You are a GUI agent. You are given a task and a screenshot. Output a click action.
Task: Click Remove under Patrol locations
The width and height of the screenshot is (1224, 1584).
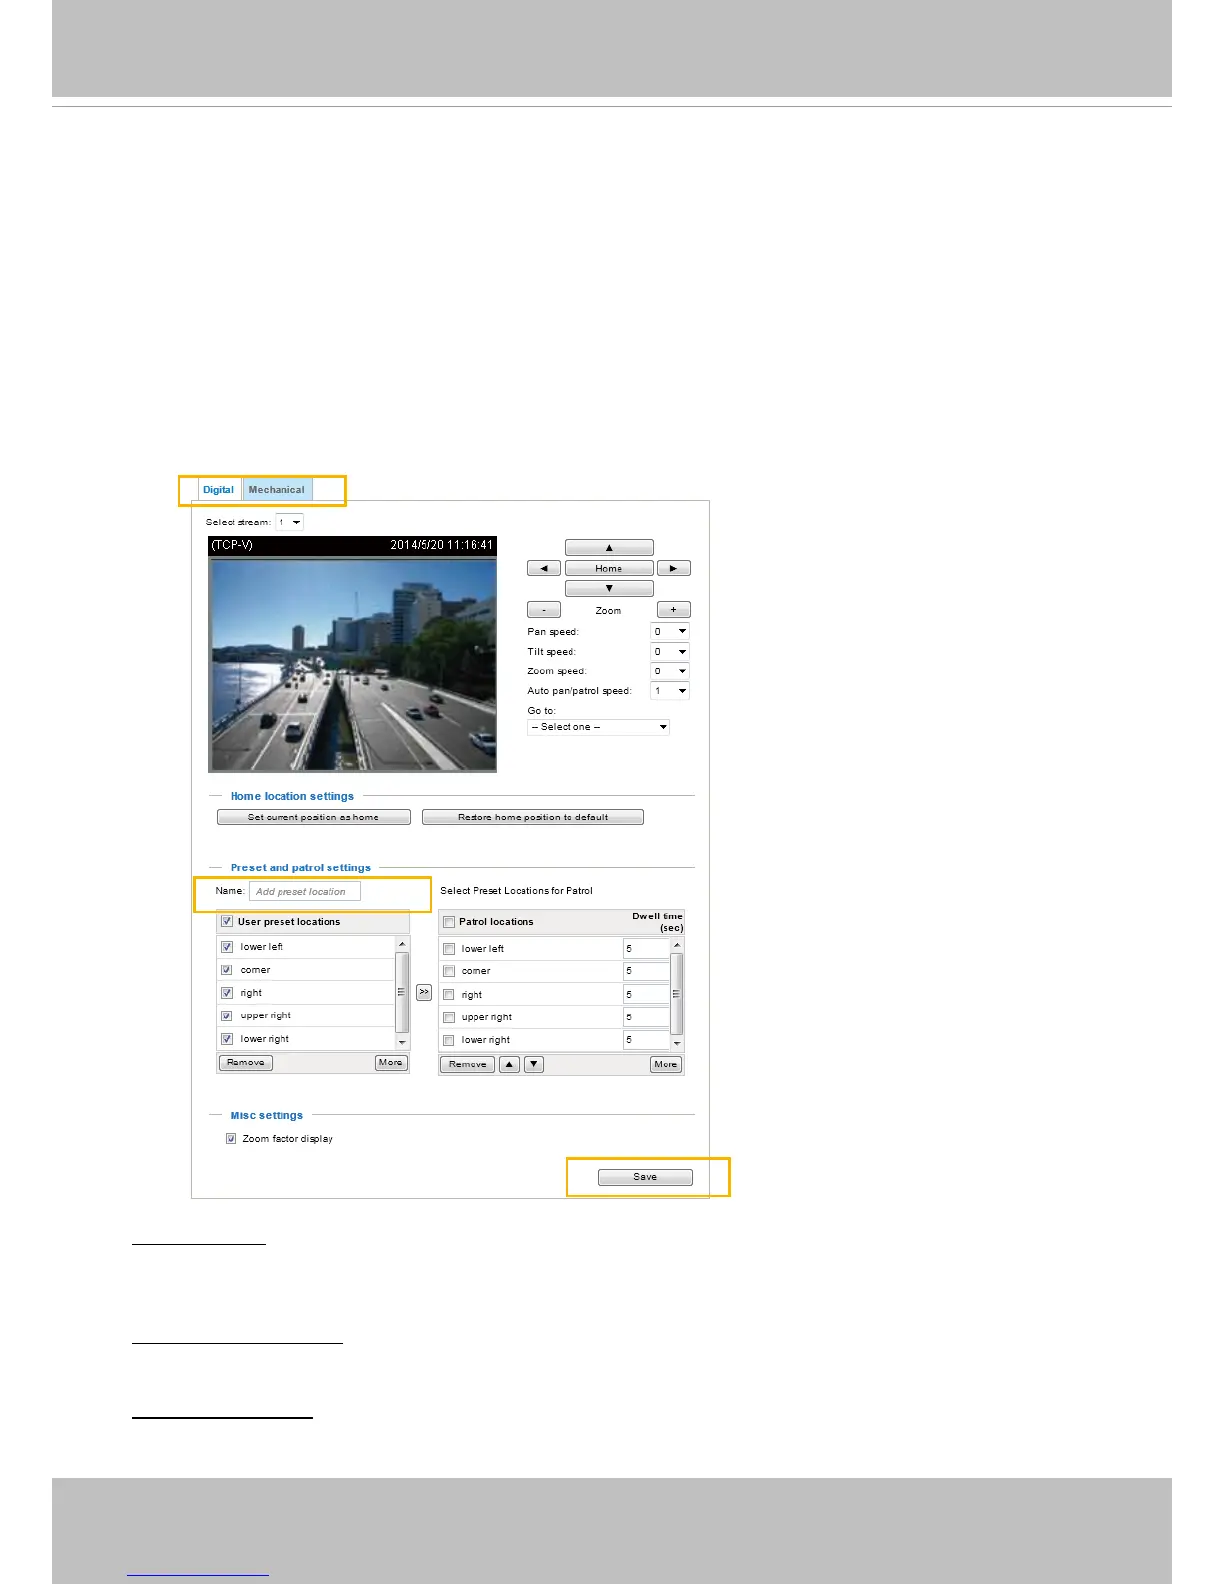coord(468,1064)
